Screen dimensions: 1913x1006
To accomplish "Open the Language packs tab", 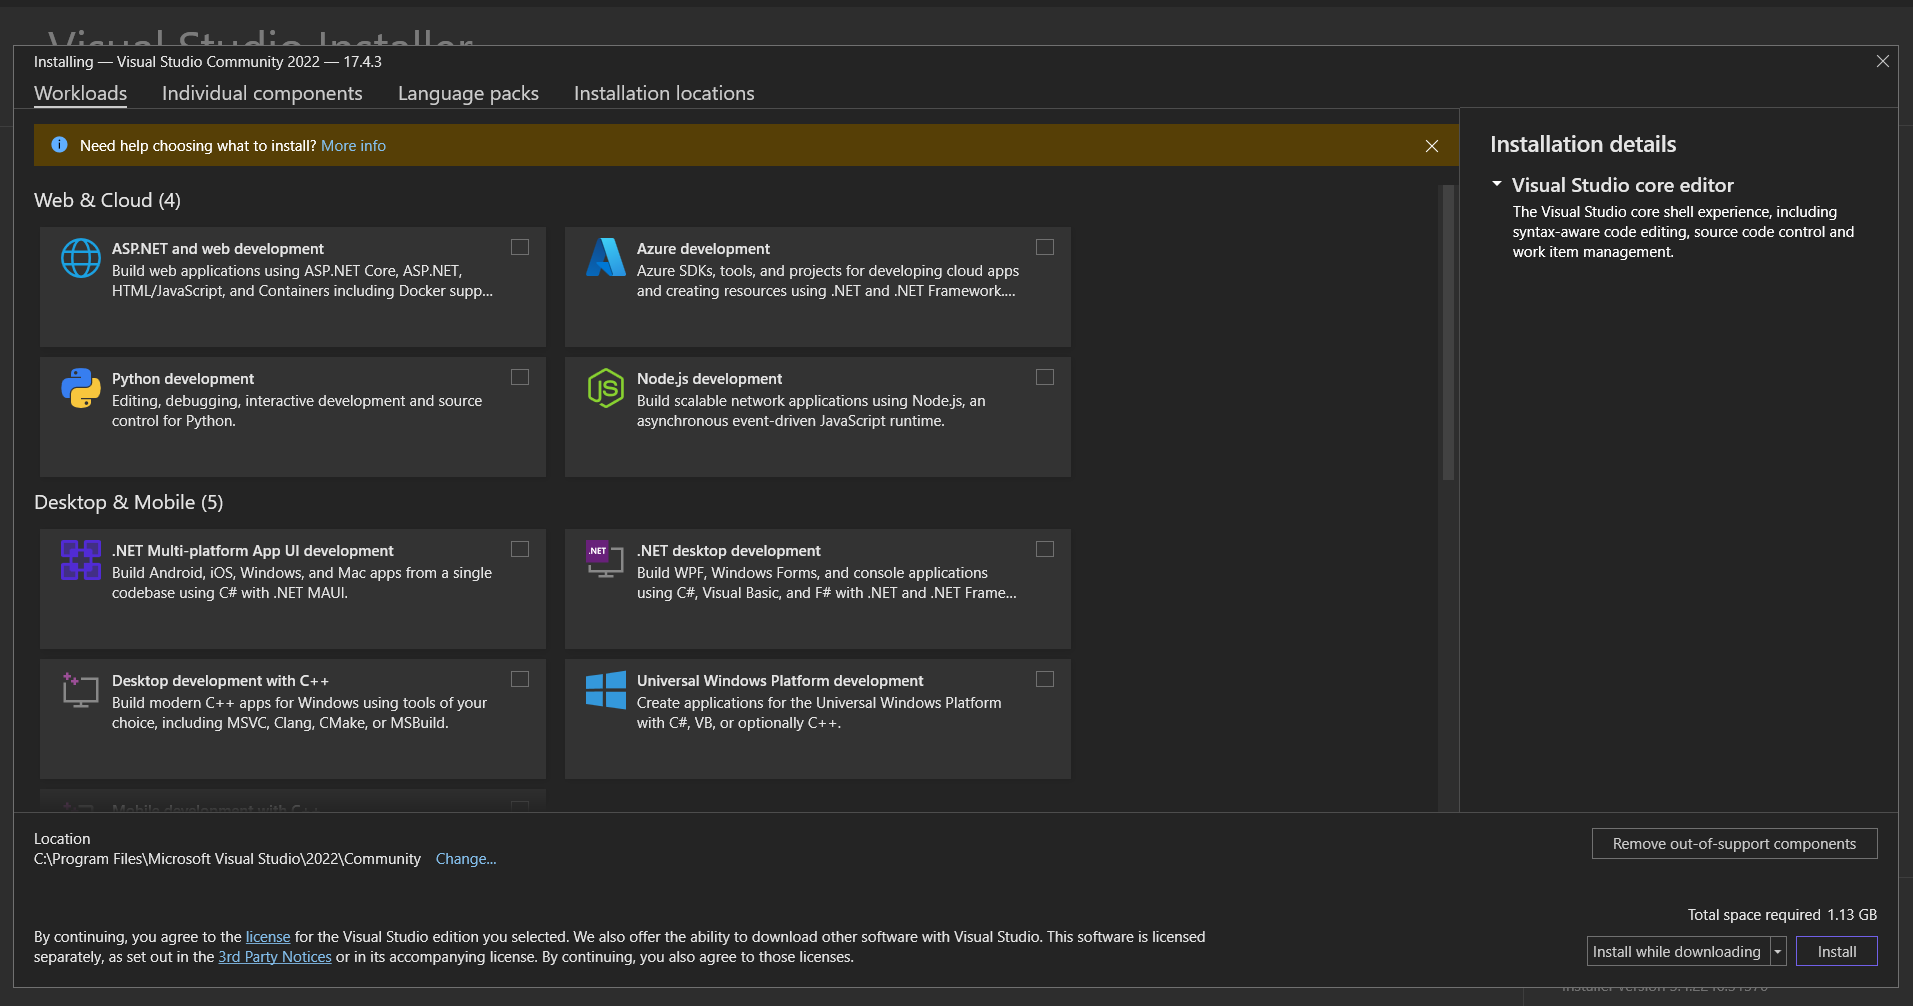I will pyautogui.click(x=468, y=93).
